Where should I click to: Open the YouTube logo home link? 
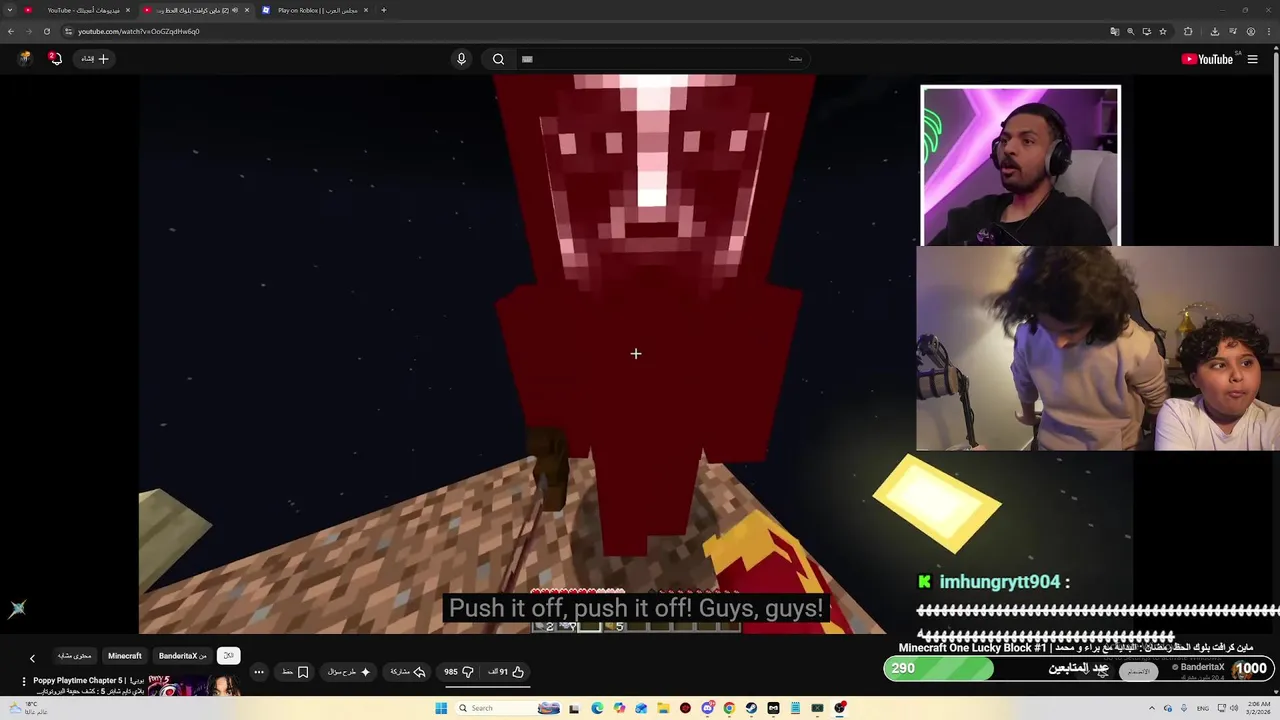point(1207,59)
